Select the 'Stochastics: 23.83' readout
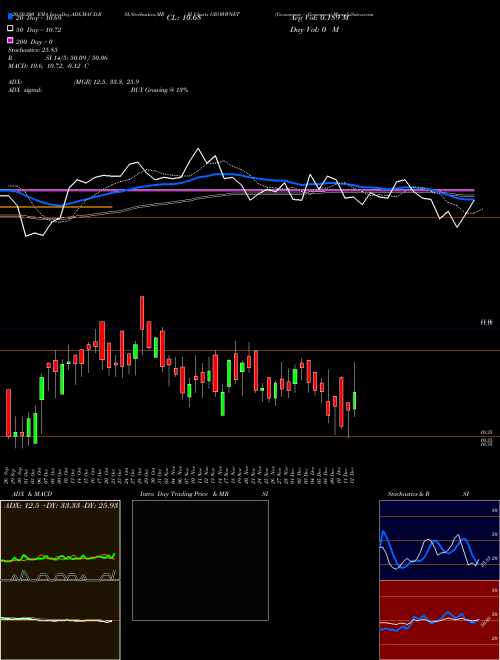This screenshot has width=500, height=660. pos(32,50)
